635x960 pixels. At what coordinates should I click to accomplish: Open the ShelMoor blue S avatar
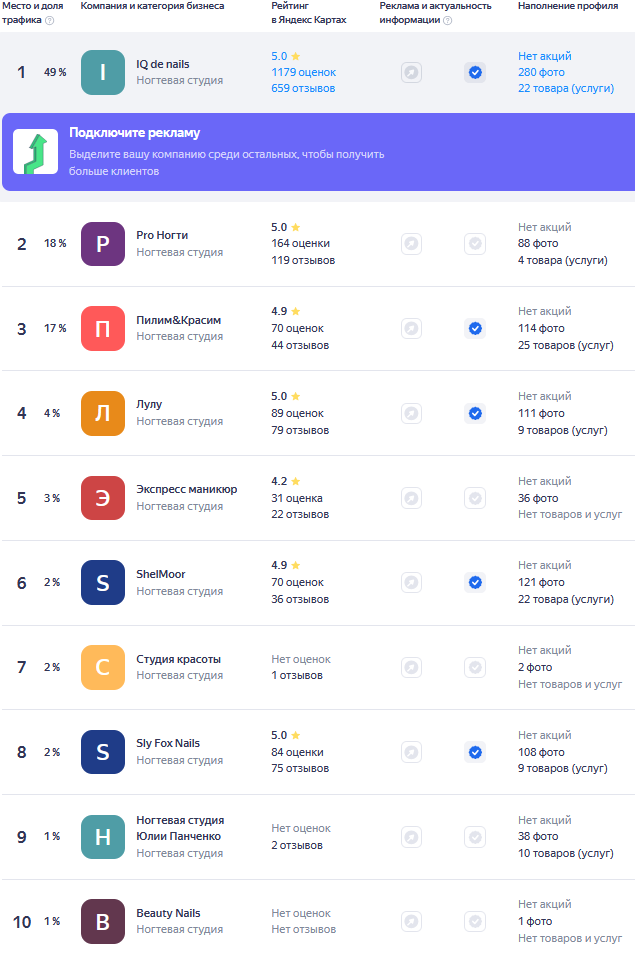click(103, 583)
